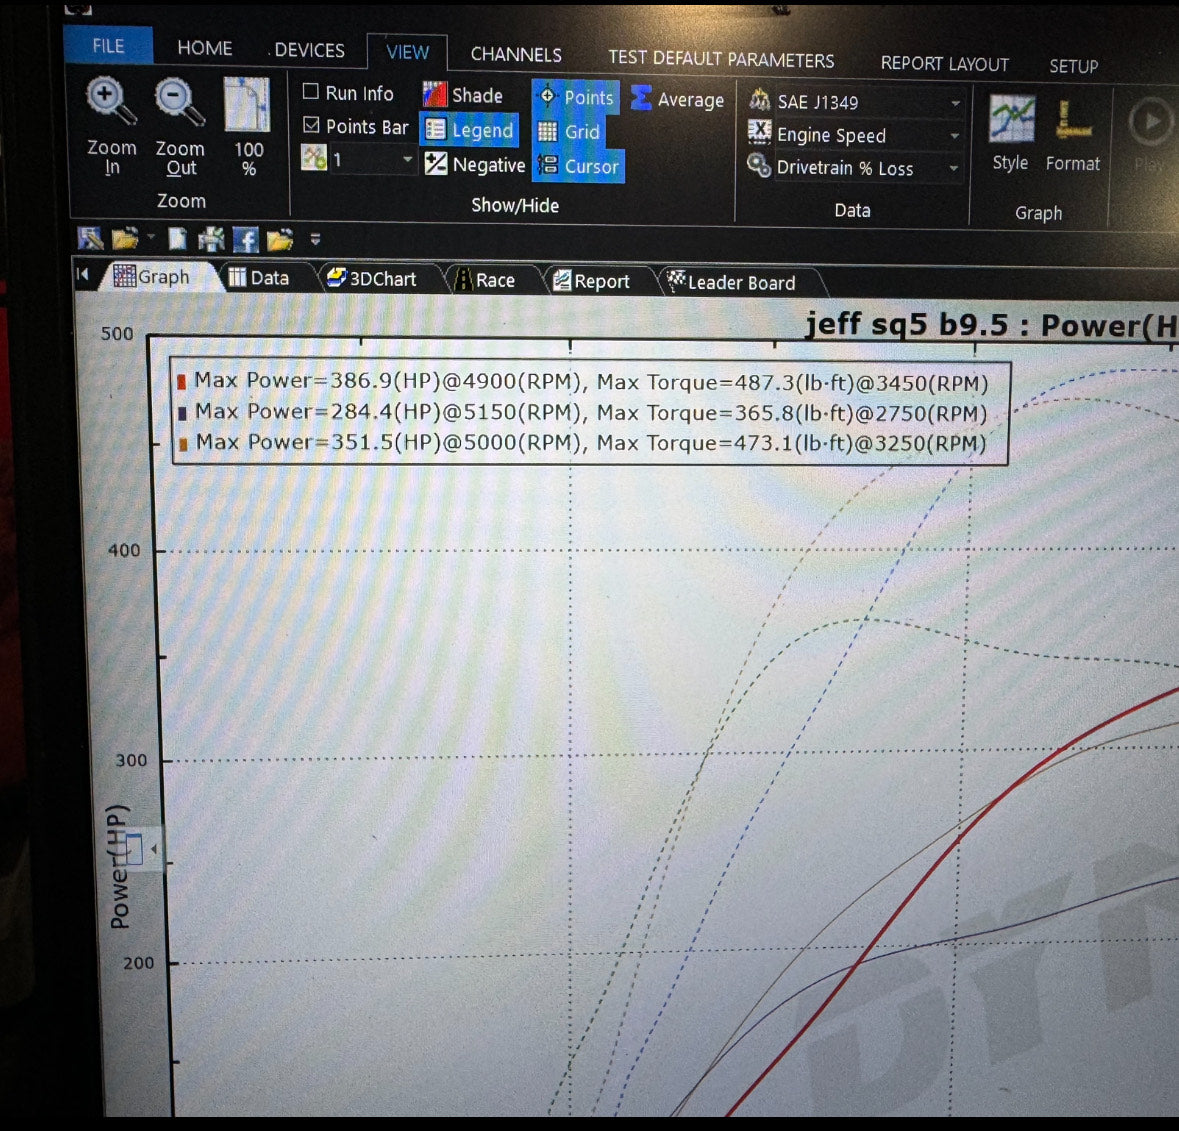Click the red run swatch in legend
1179x1131 pixels.
coord(182,382)
